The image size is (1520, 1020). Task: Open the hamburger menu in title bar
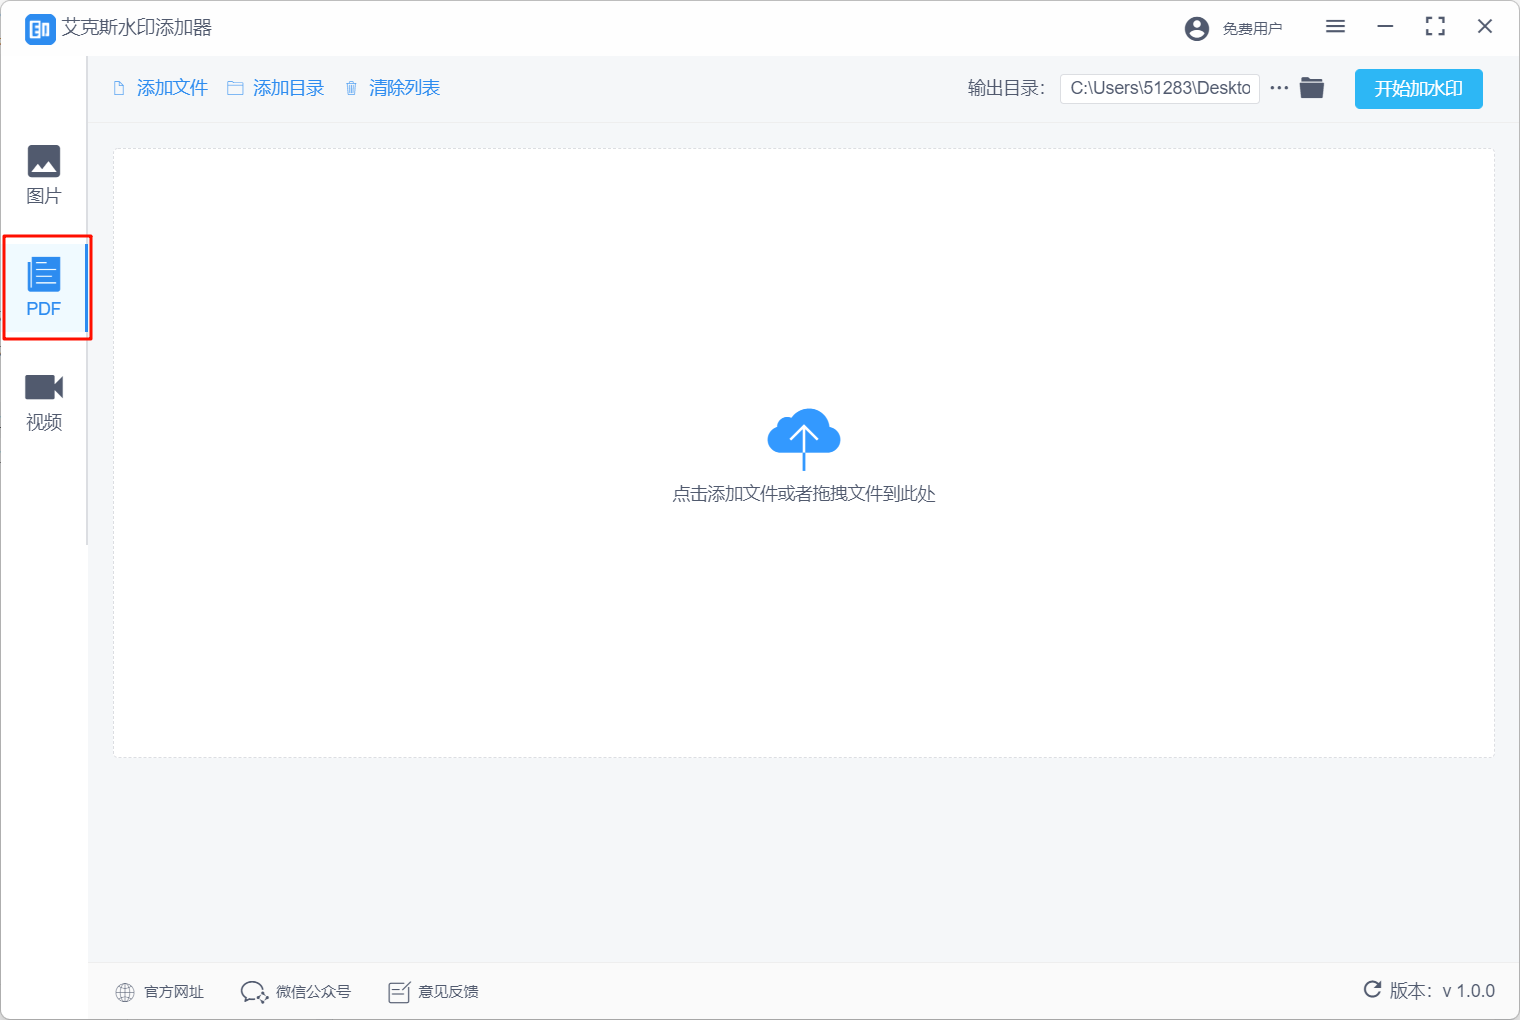[x=1335, y=27]
